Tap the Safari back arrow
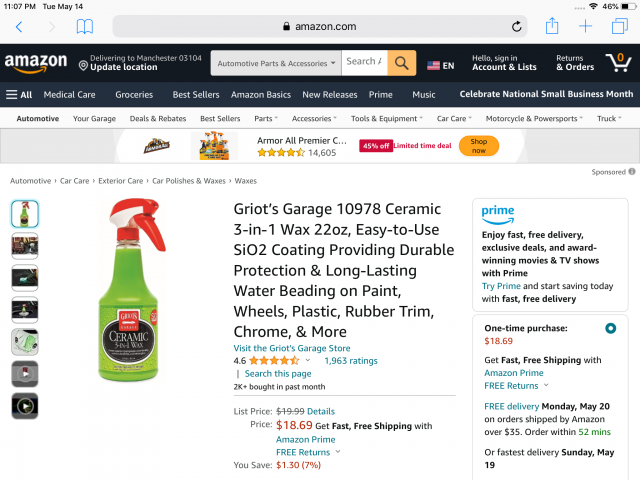 click(19, 27)
